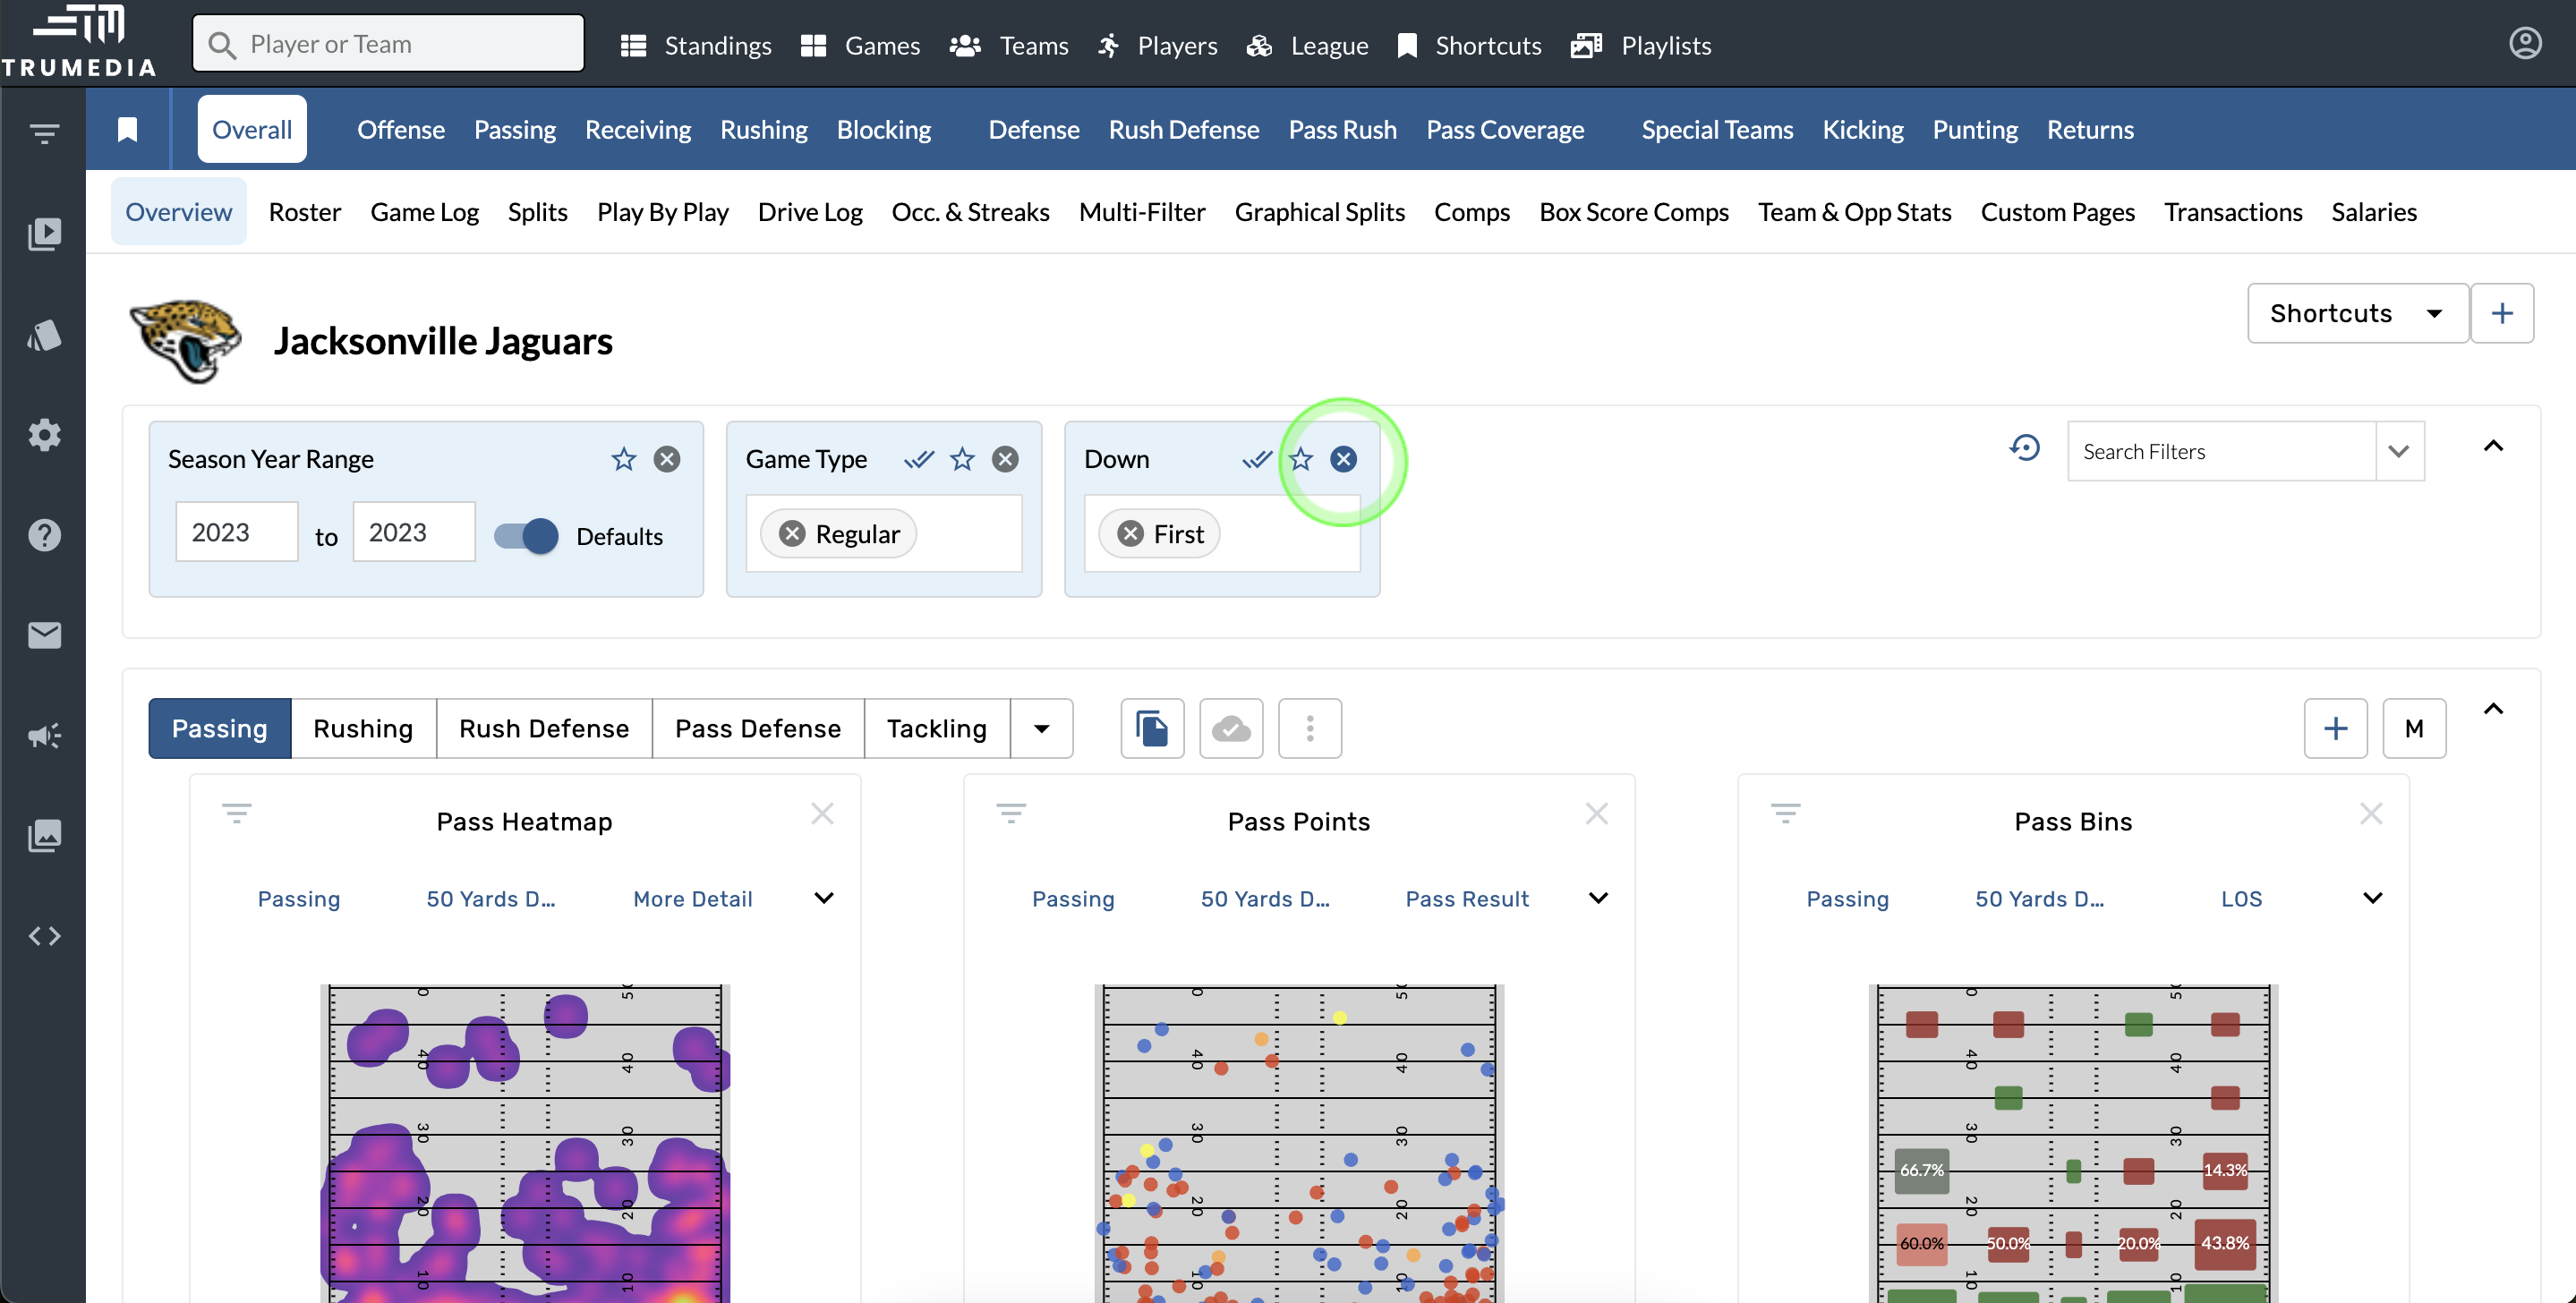Screen dimensions: 2576x1303
Task: Favorite the Down filter with the star icon
Action: pos(1300,459)
